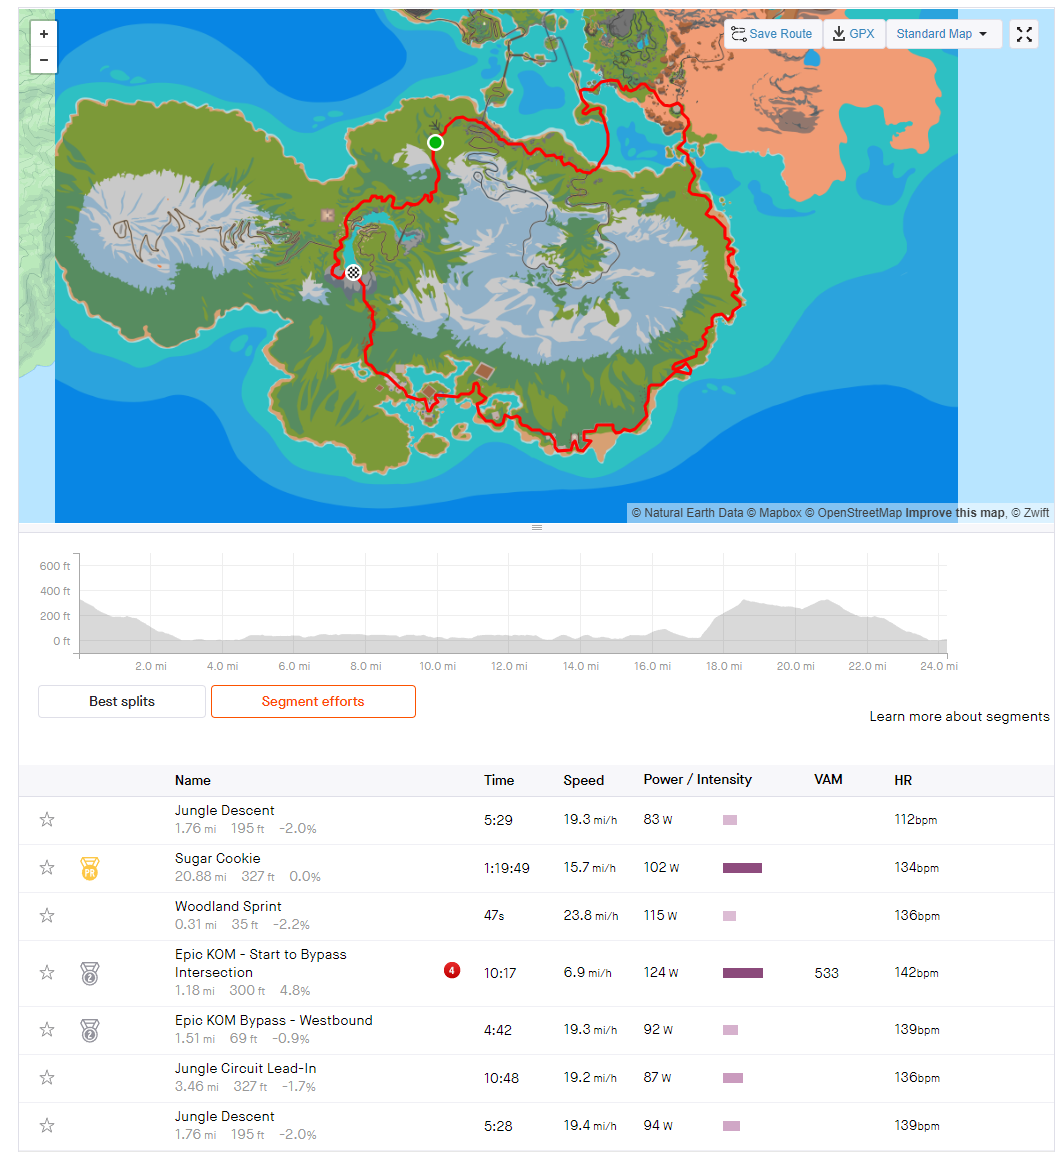
Task: Enter fullscreen map view
Action: [x=1024, y=34]
